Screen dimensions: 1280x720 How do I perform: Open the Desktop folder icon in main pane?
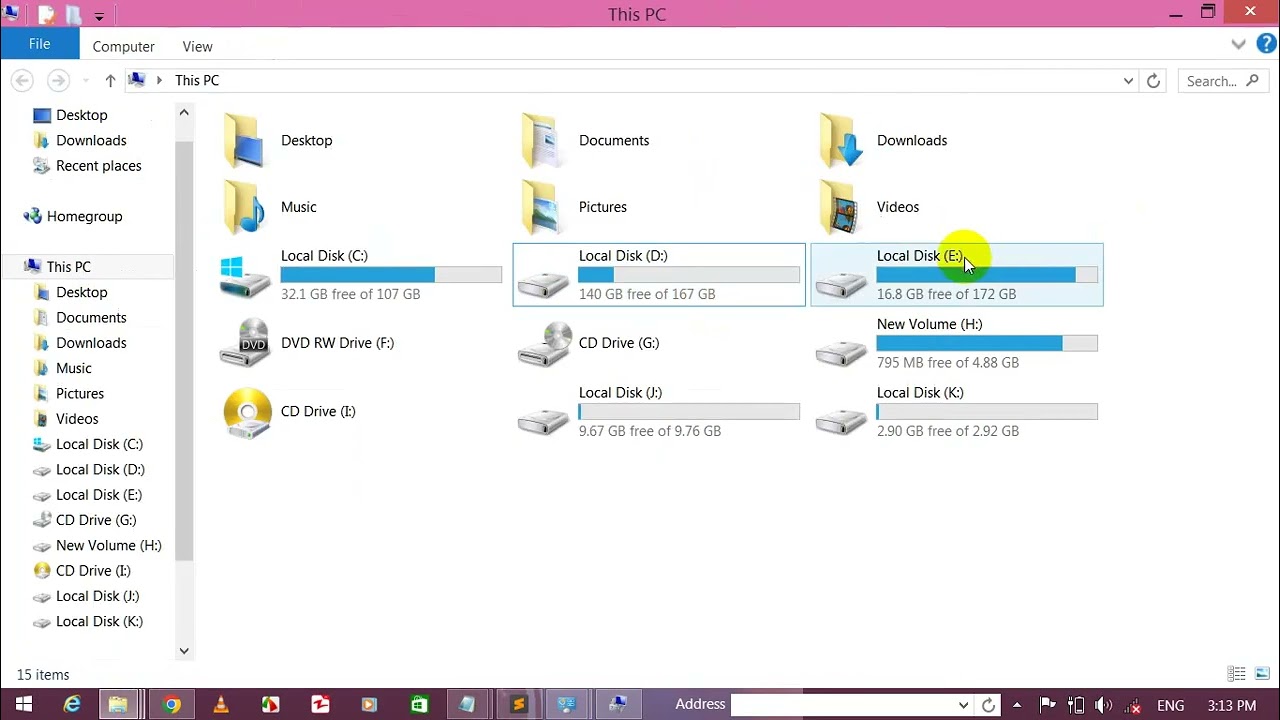coord(245,141)
